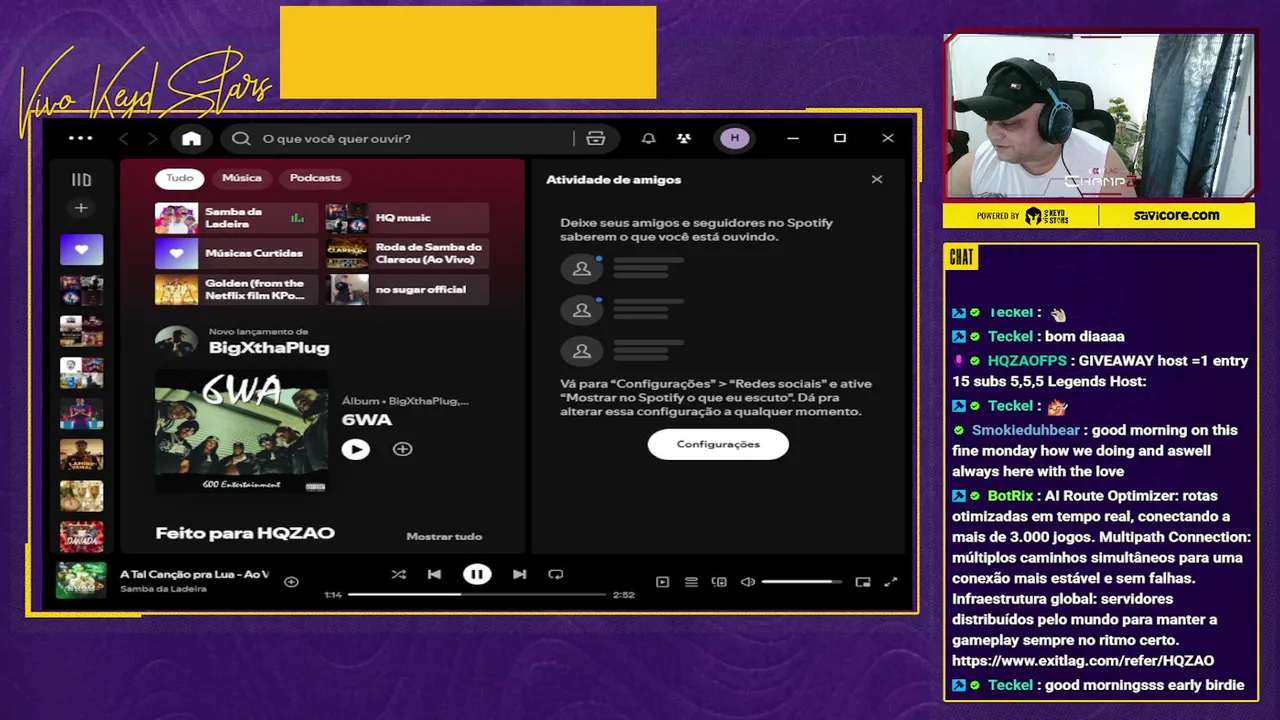
Task: Collapse Your Library sidebar icon
Action: coord(81,180)
